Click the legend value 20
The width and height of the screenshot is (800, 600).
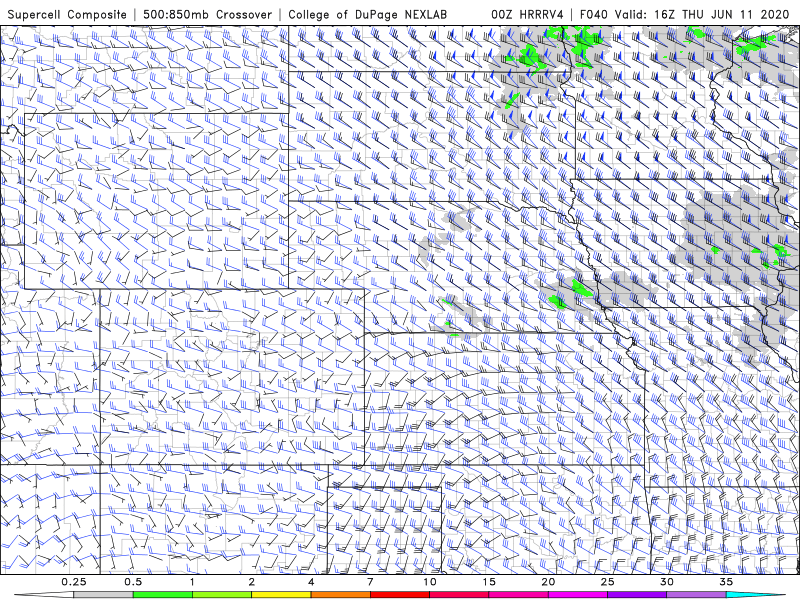pos(548,582)
